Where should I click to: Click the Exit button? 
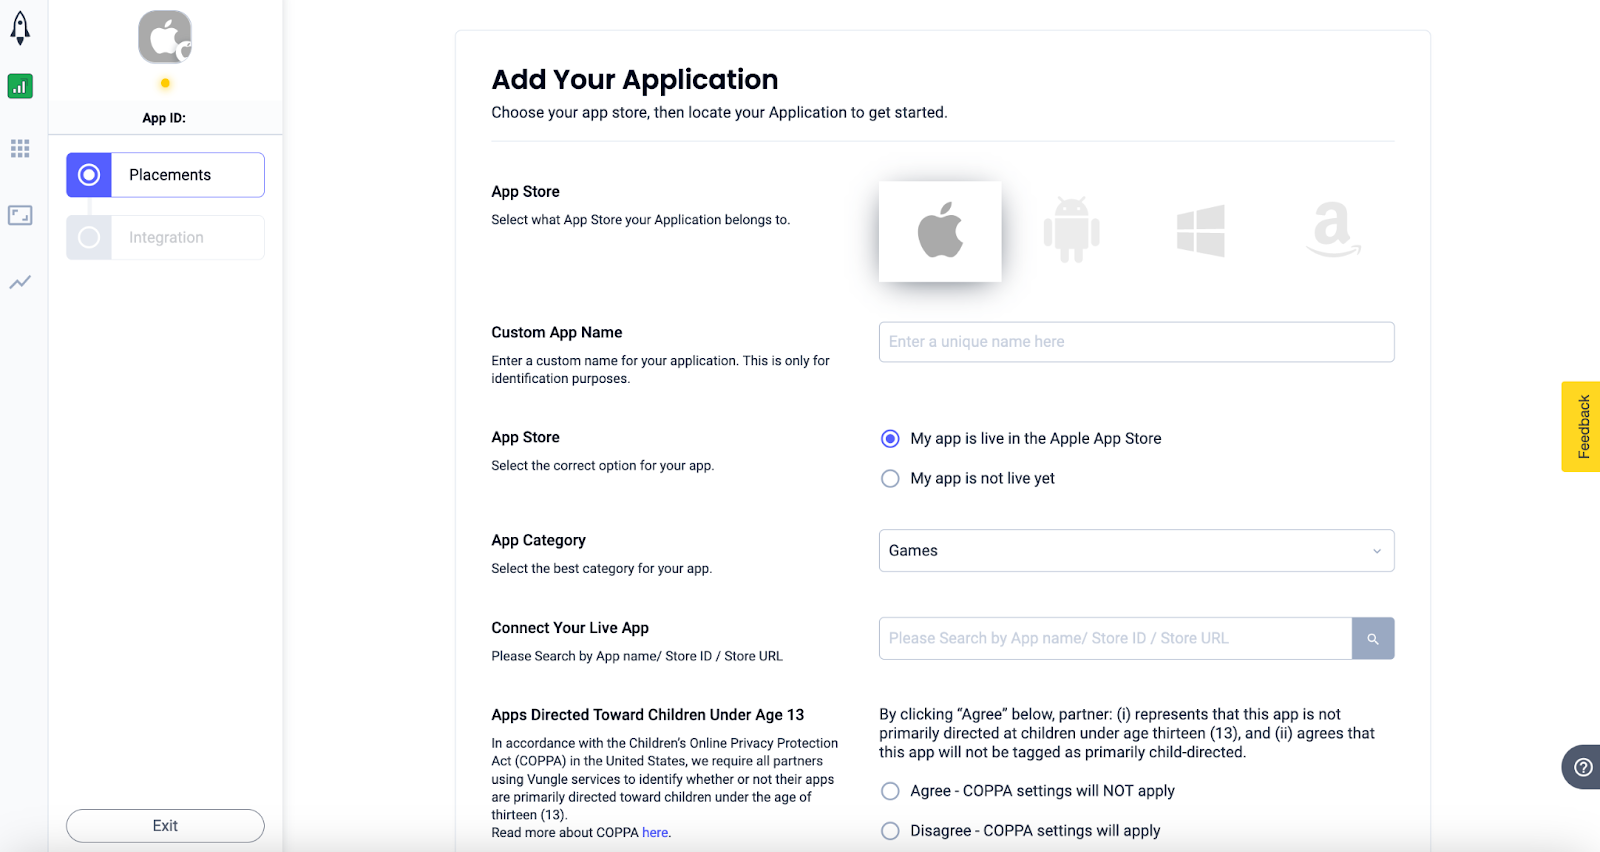tap(165, 826)
